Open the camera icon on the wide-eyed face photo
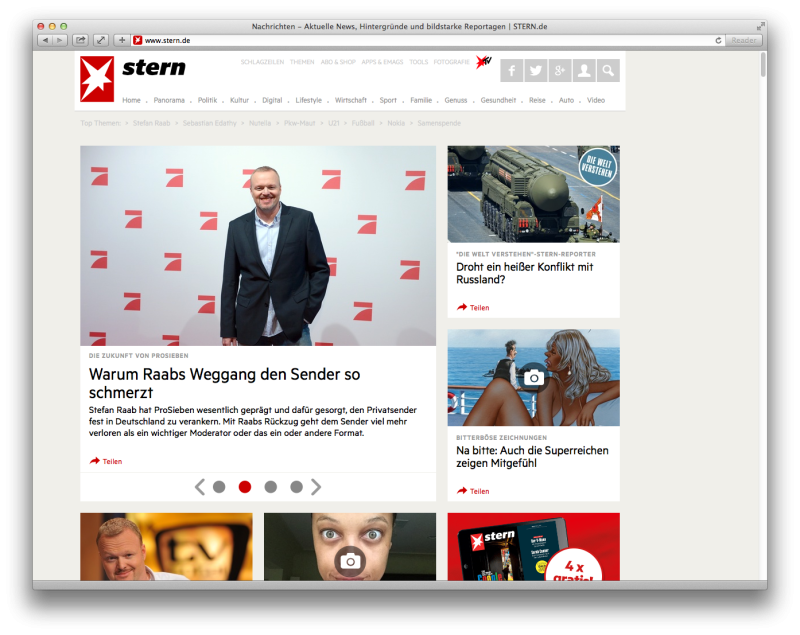Image resolution: width=800 pixels, height=635 pixels. click(x=350, y=562)
